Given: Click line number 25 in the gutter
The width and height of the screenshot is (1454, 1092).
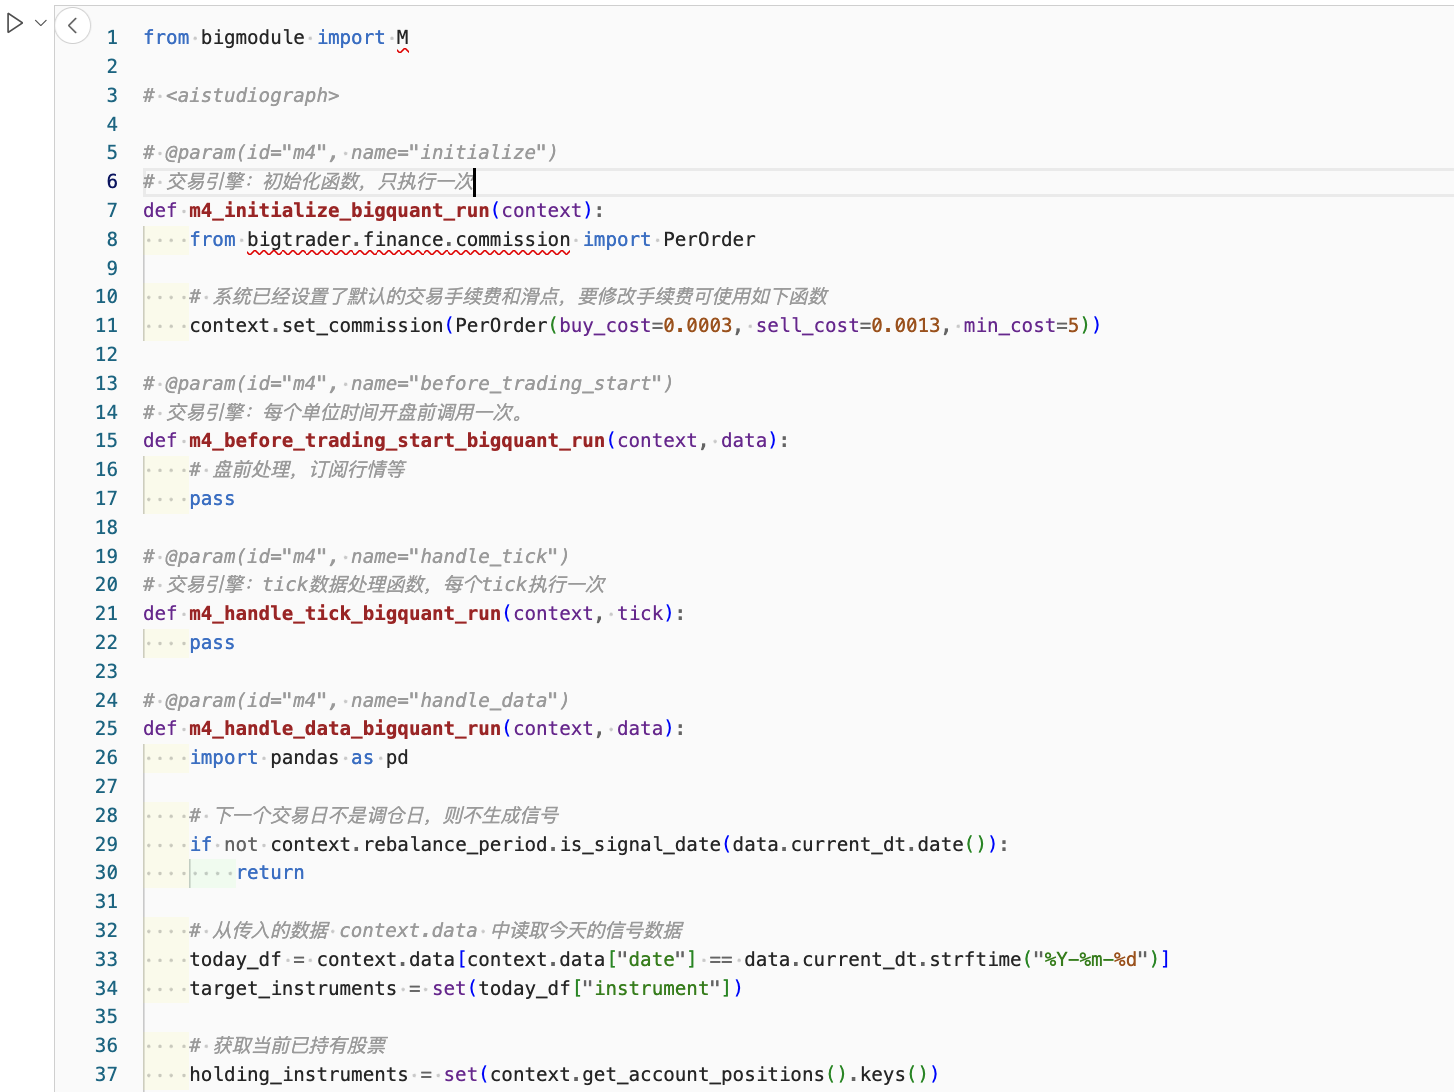Looking at the screenshot, I should [107, 728].
